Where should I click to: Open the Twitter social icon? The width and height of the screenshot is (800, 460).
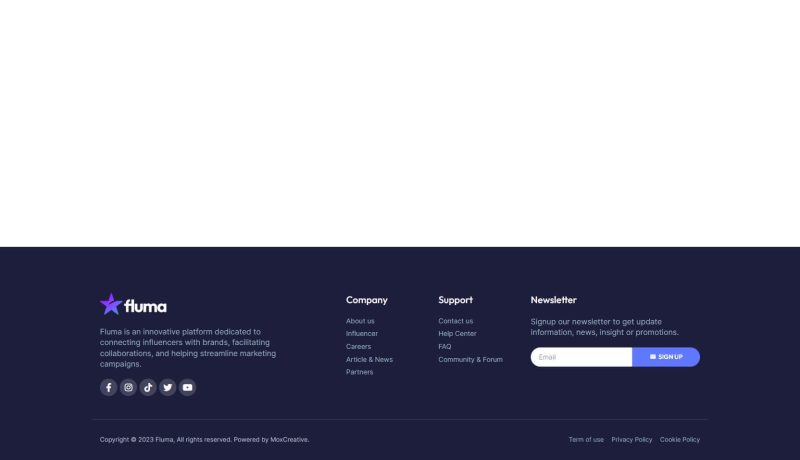(167, 387)
